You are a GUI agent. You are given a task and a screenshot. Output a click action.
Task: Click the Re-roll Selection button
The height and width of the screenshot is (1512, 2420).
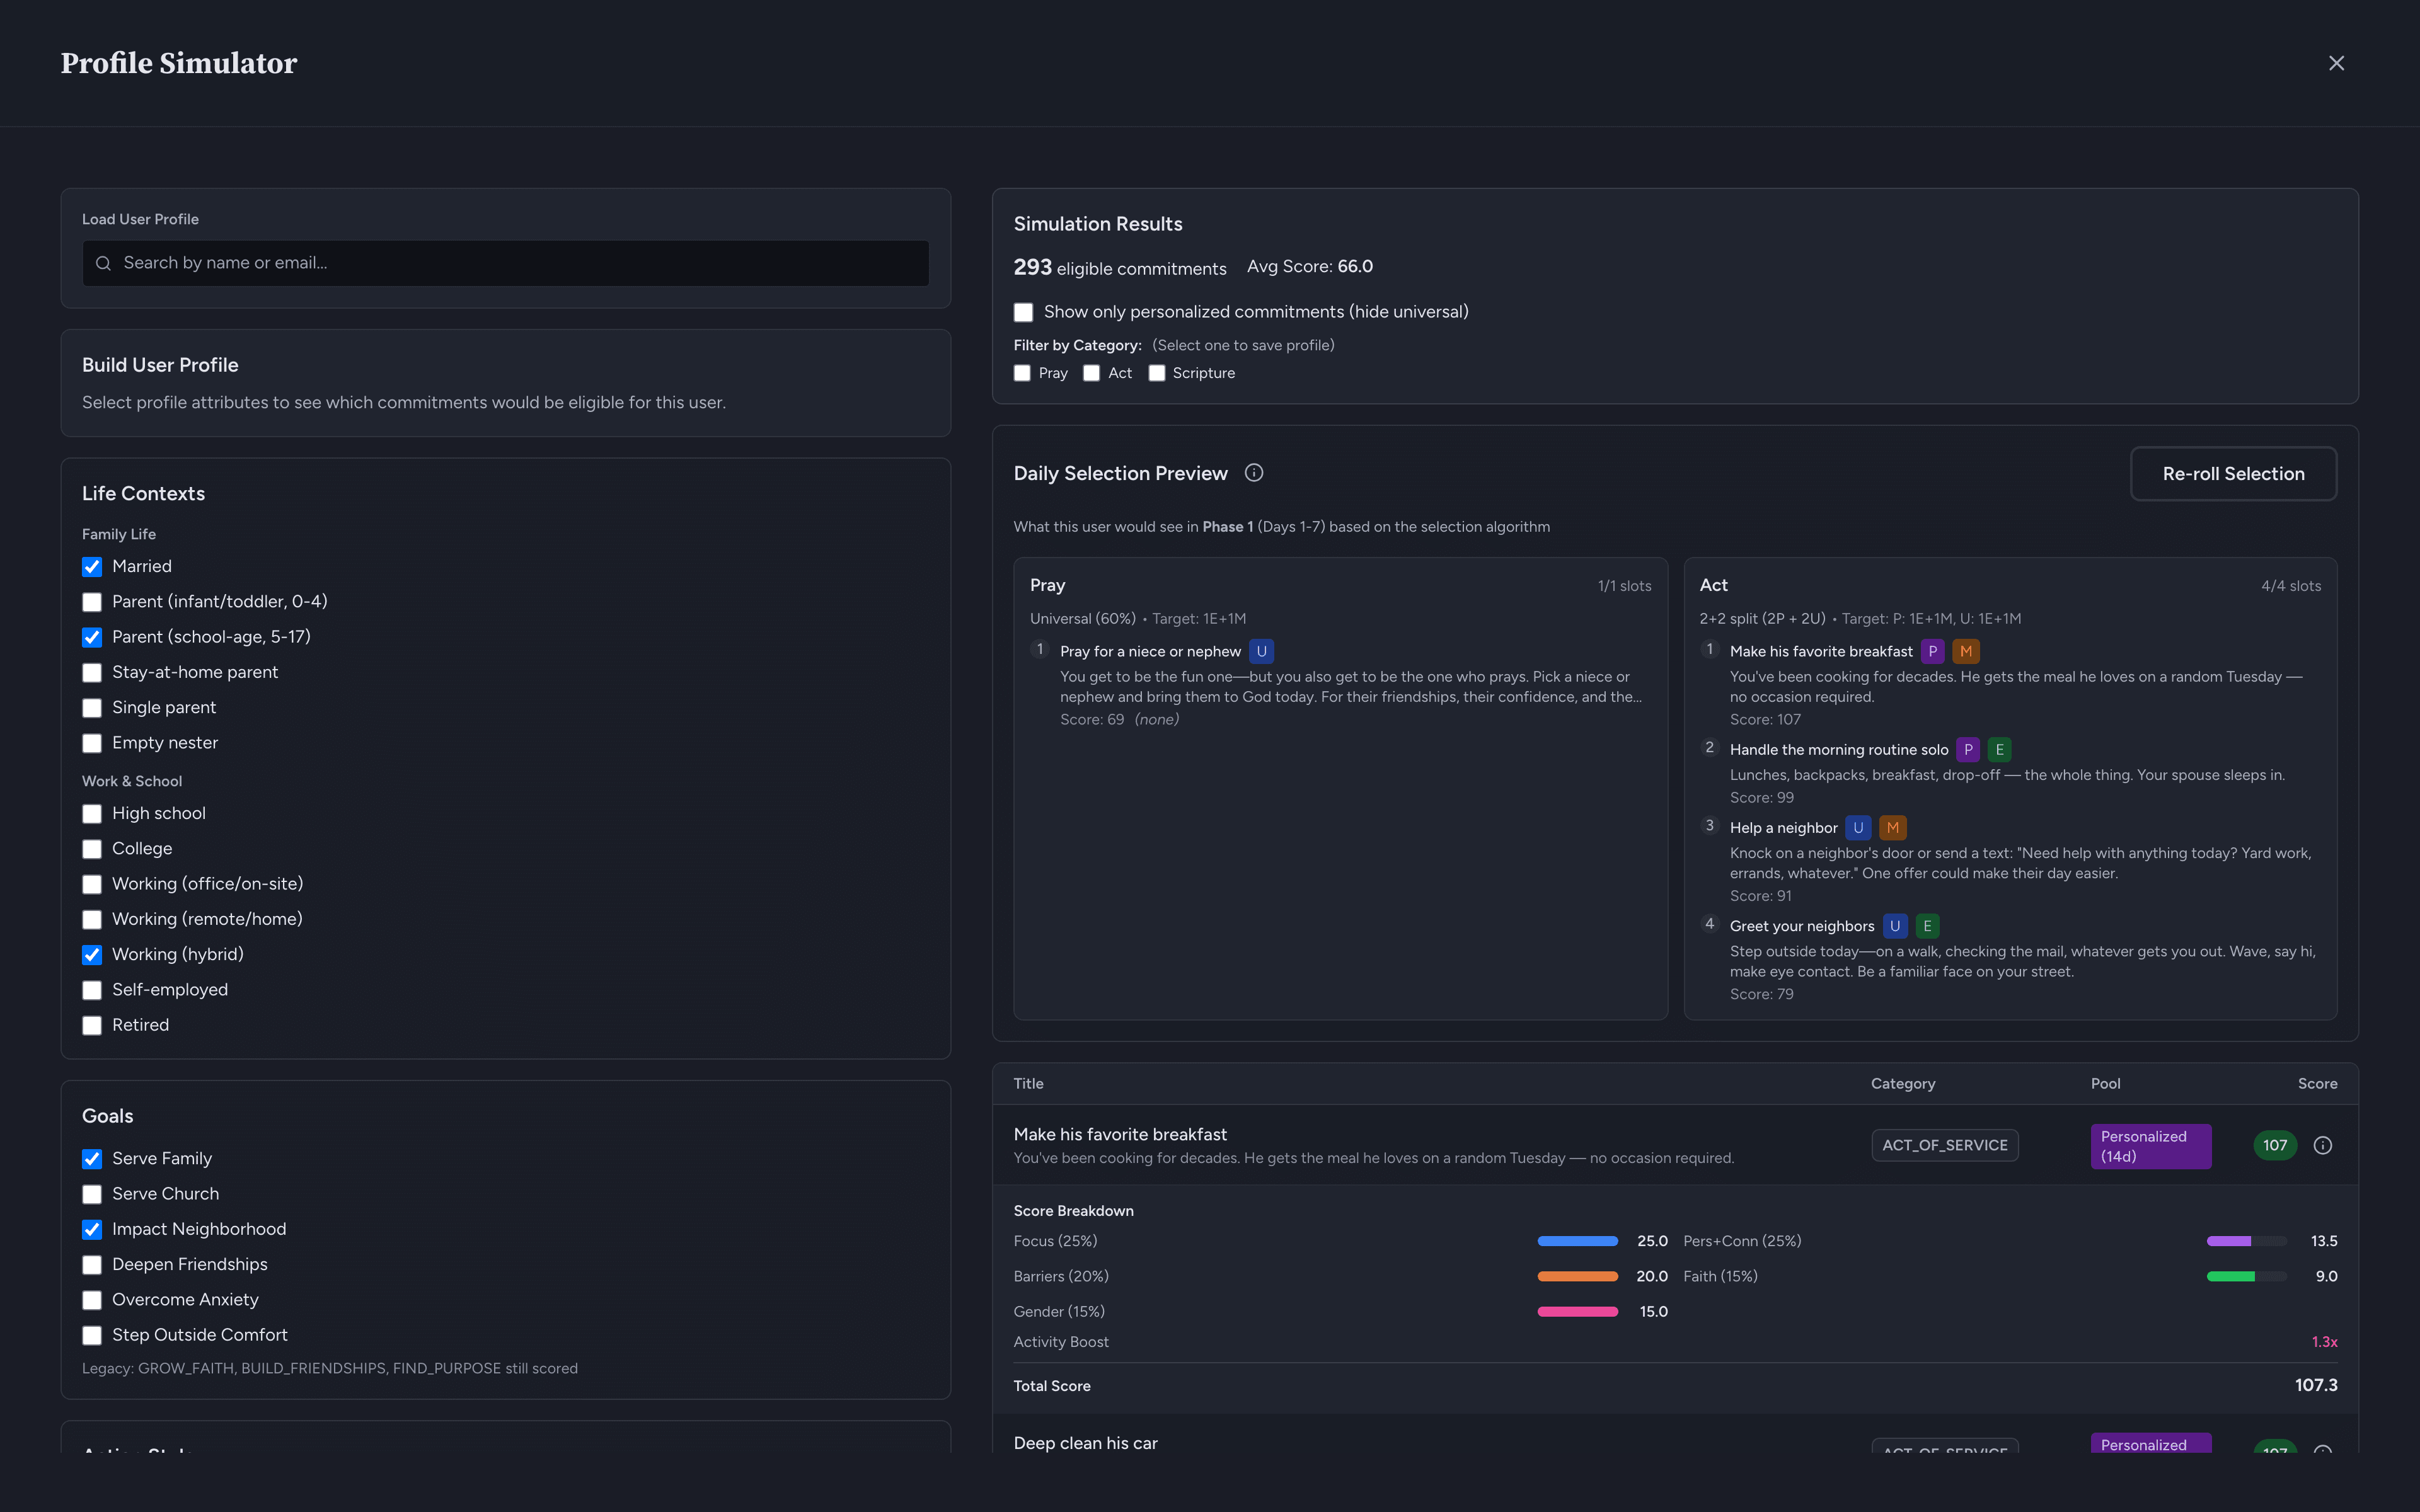(x=2233, y=474)
